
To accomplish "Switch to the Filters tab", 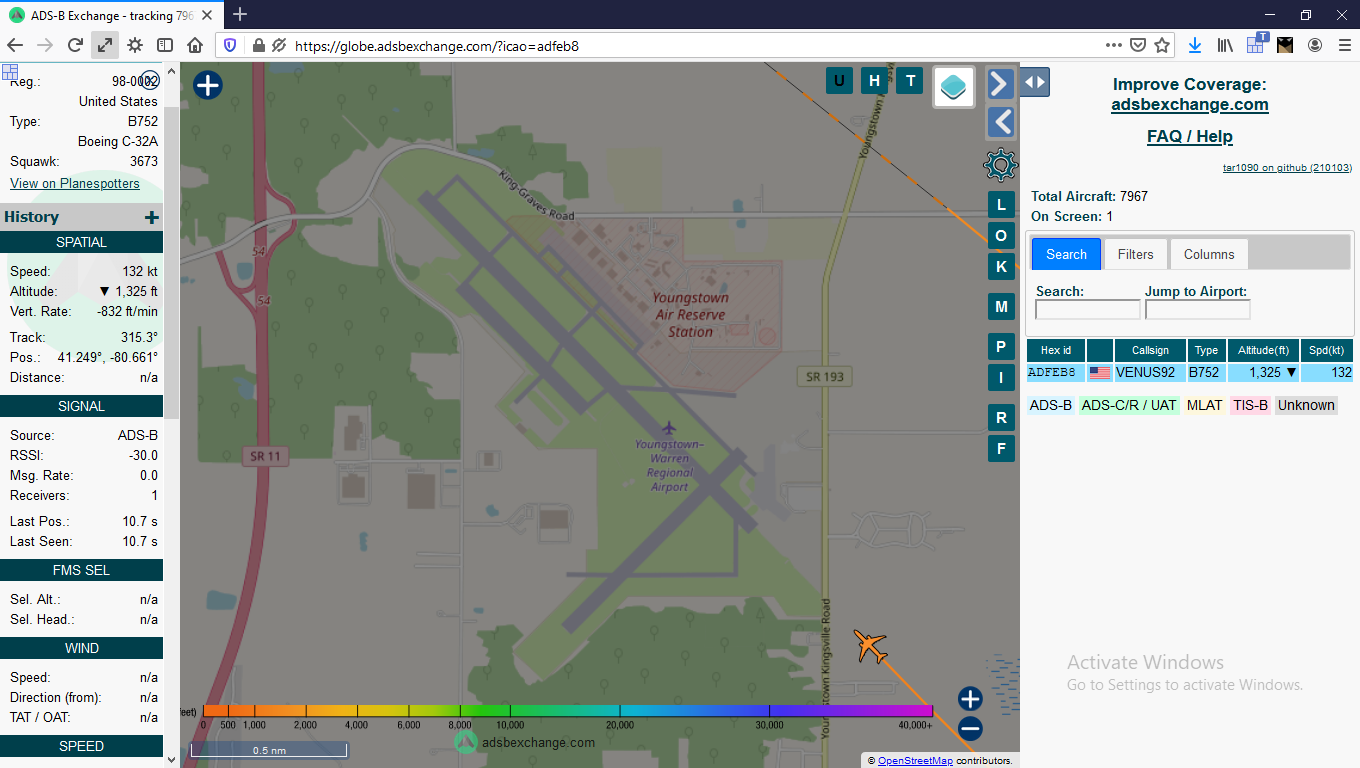I will [x=1135, y=254].
